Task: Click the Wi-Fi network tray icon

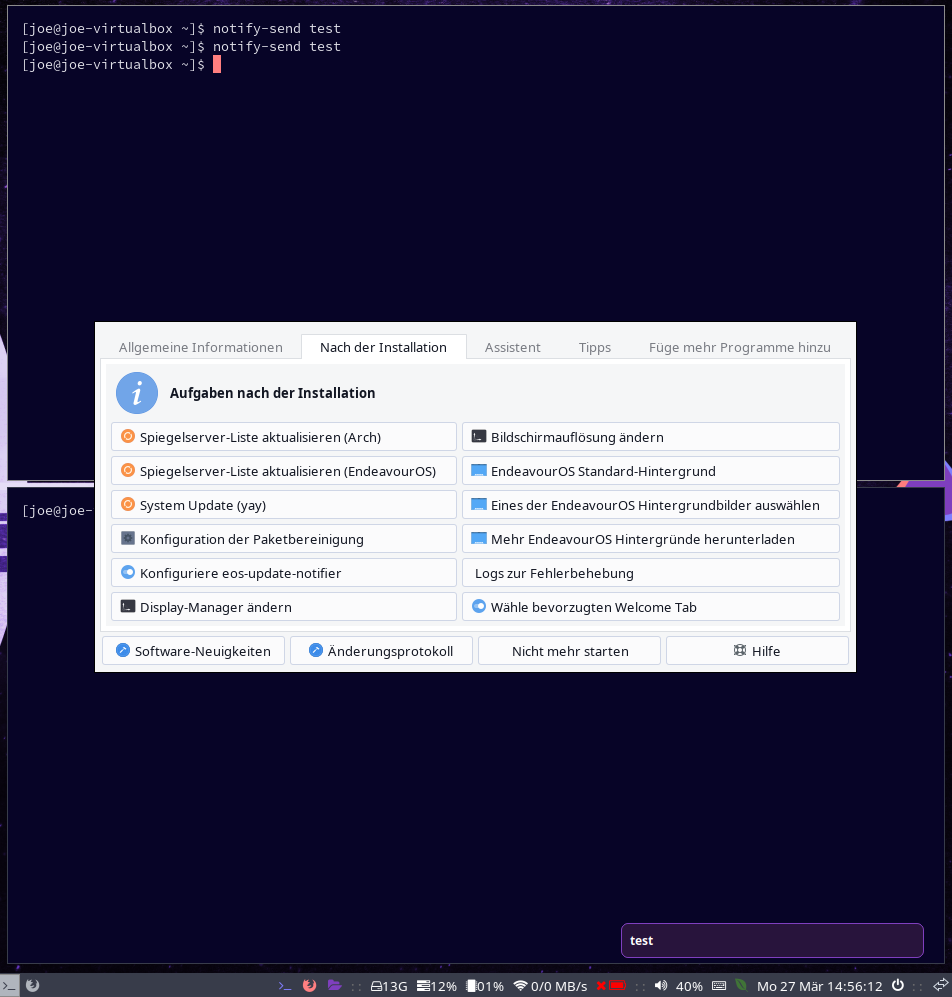Action: point(520,986)
